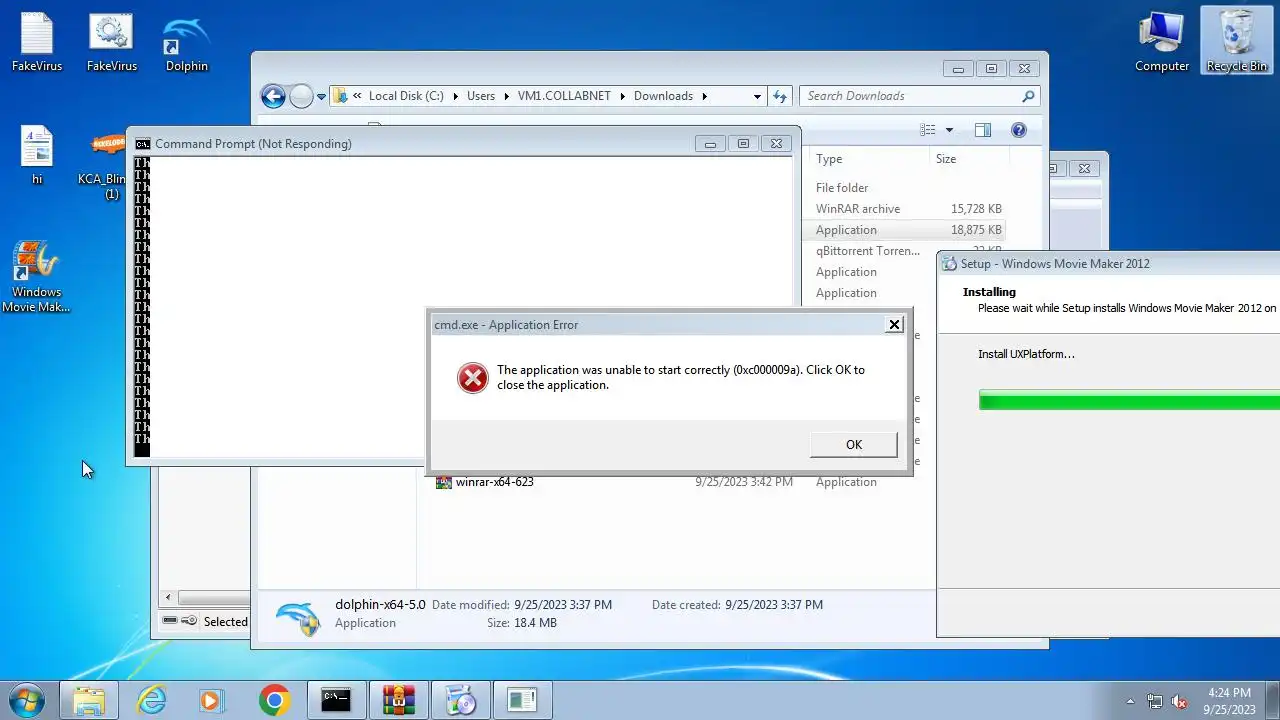Expand the arrow after Downloads breadcrumb
This screenshot has height=720, width=1280.
[x=704, y=96]
